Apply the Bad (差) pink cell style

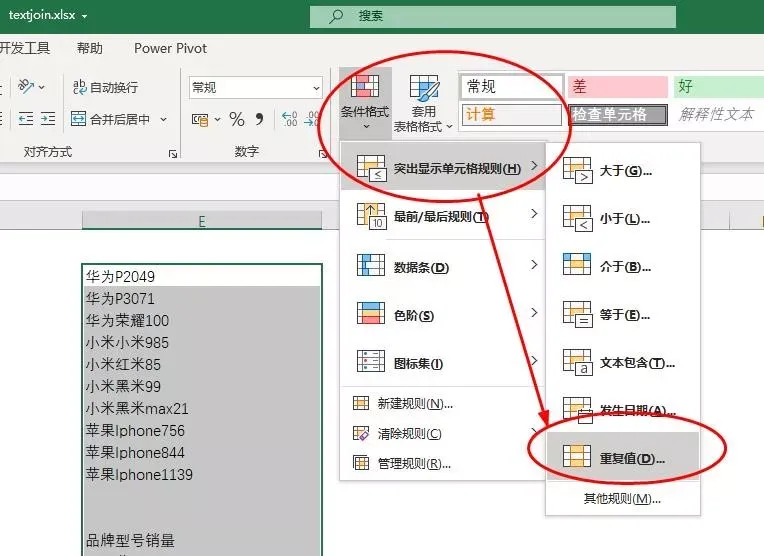pyautogui.click(x=618, y=87)
